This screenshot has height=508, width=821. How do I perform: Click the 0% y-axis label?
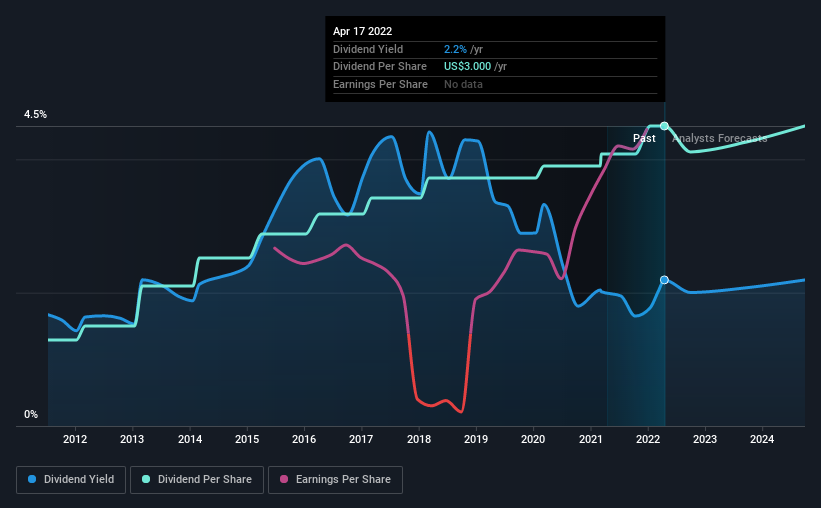(31, 414)
